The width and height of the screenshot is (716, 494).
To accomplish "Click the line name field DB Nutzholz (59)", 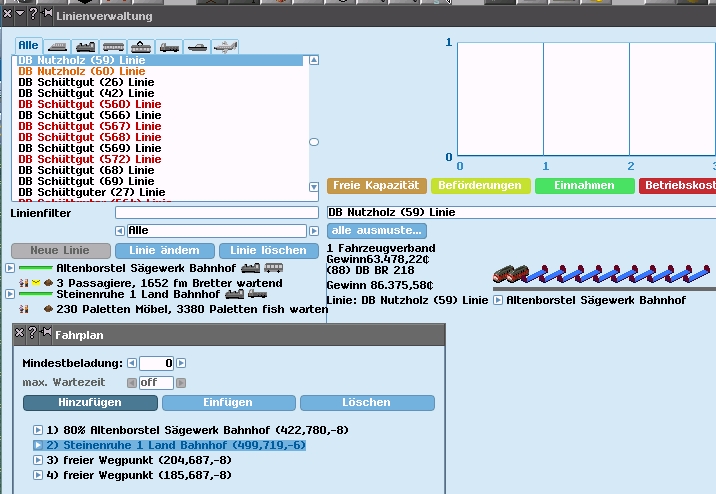I will tap(521, 212).
